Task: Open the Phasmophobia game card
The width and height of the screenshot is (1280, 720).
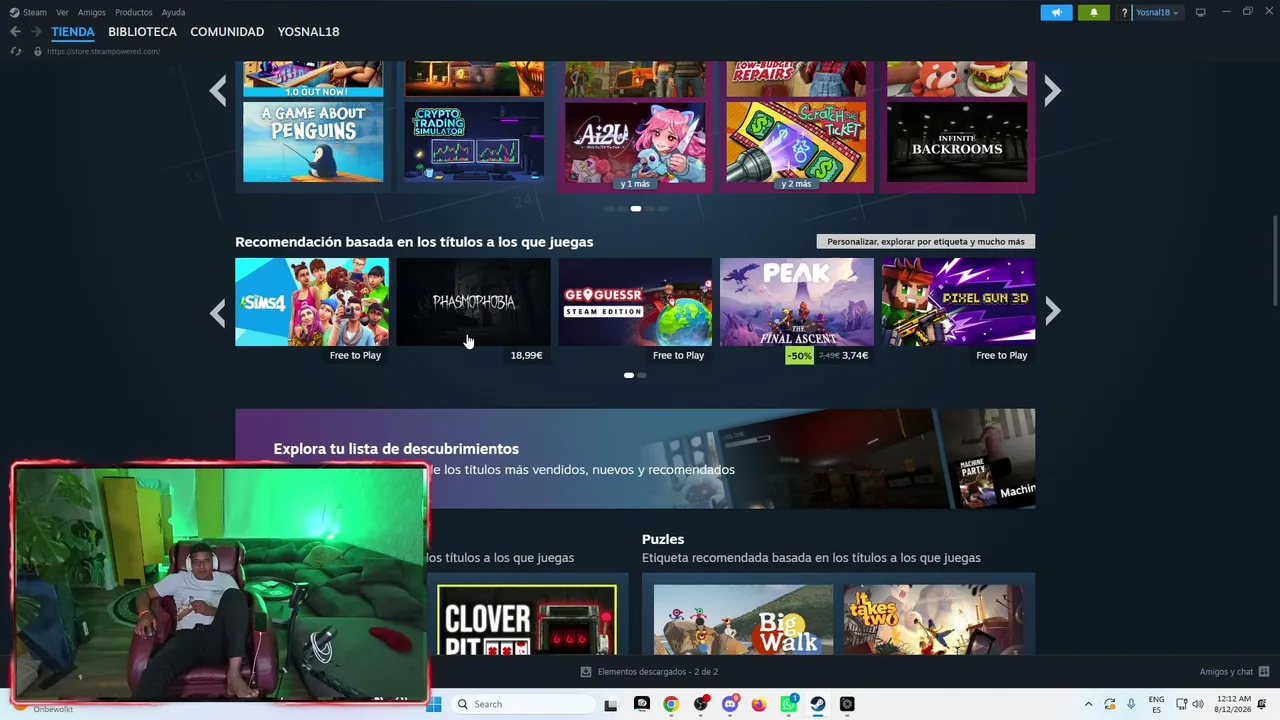Action: coord(473,302)
